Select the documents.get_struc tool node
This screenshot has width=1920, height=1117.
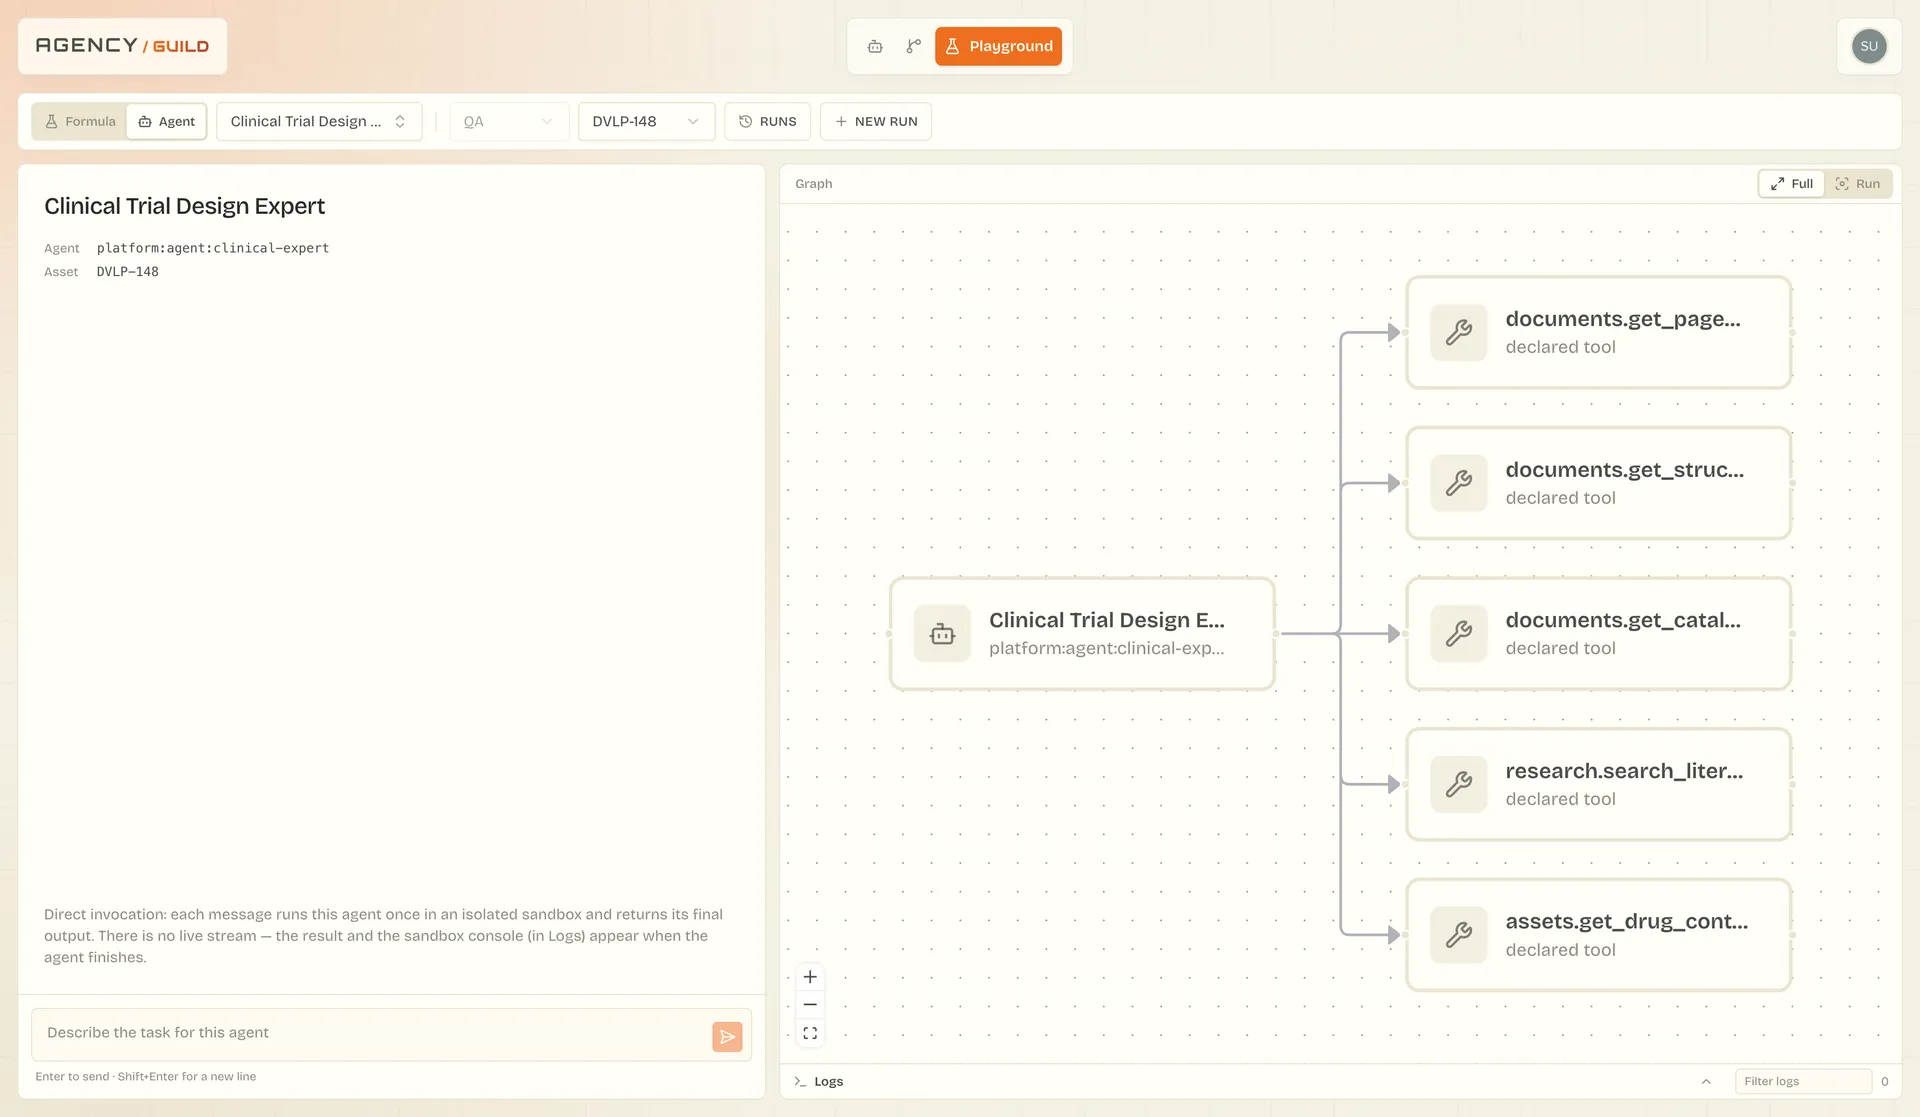[1598, 484]
